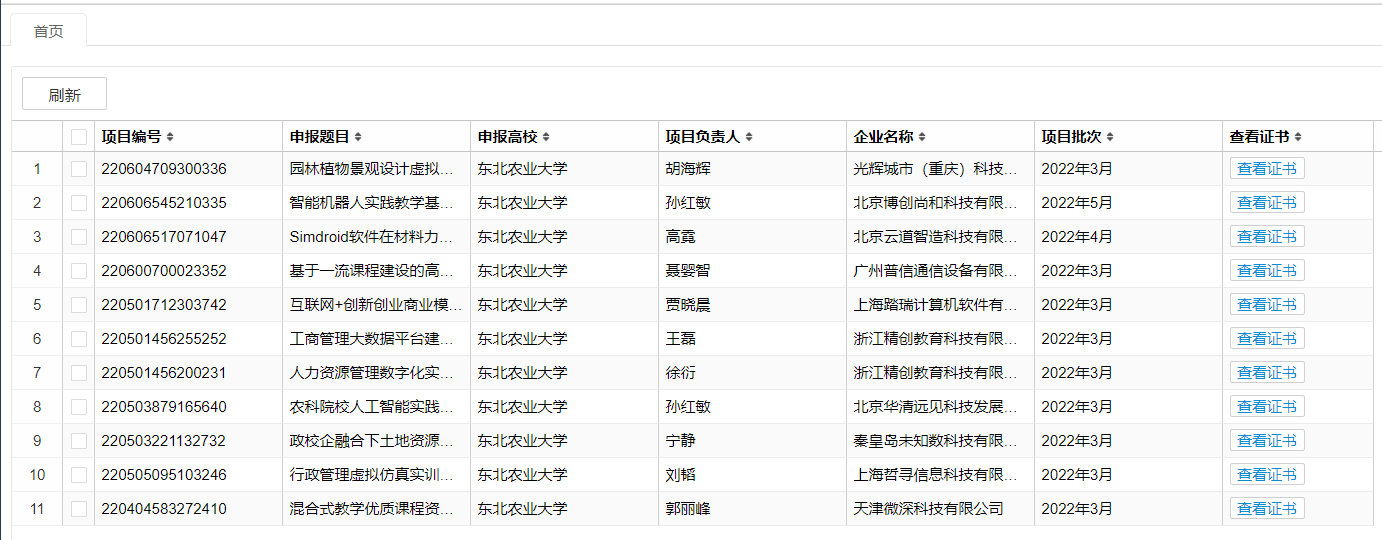Screen dimensions: 1382x540
Task: Click the 刷新 button
Action: pos(64,95)
